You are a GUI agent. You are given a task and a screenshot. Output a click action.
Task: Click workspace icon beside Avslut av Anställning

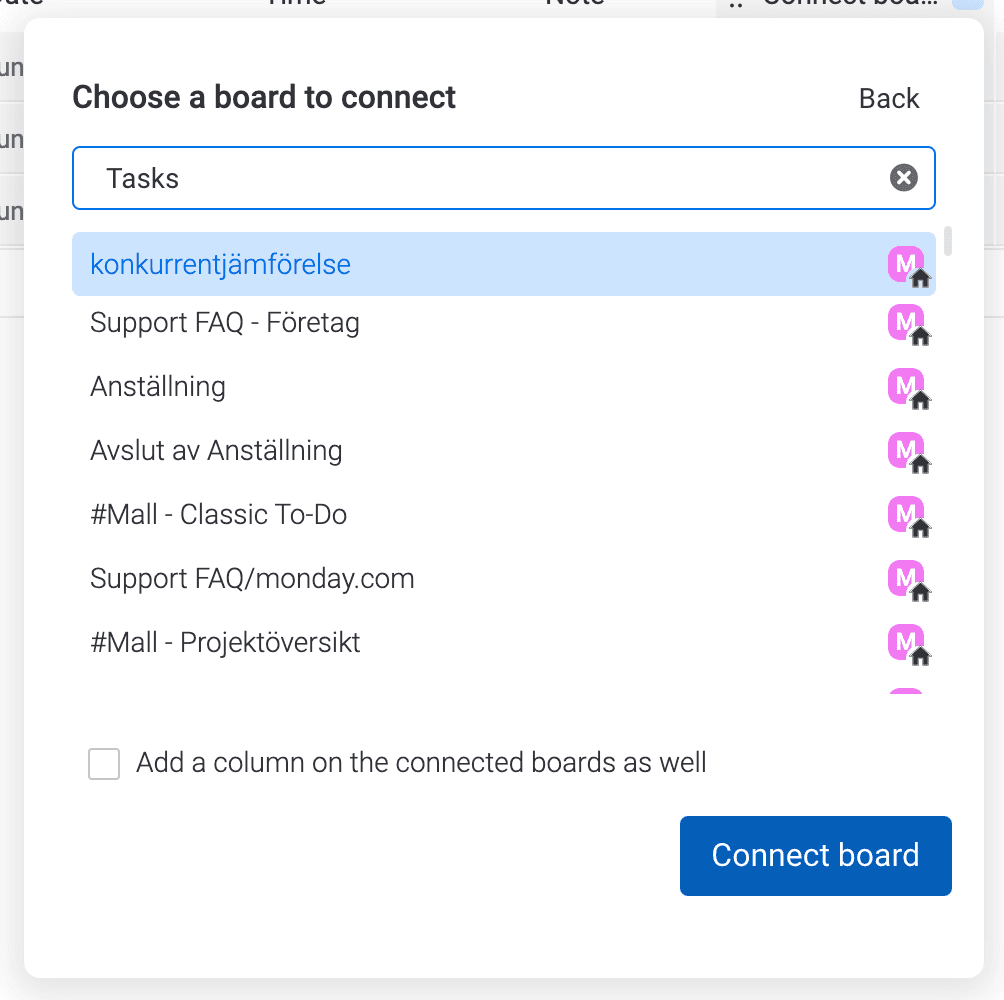coord(909,453)
